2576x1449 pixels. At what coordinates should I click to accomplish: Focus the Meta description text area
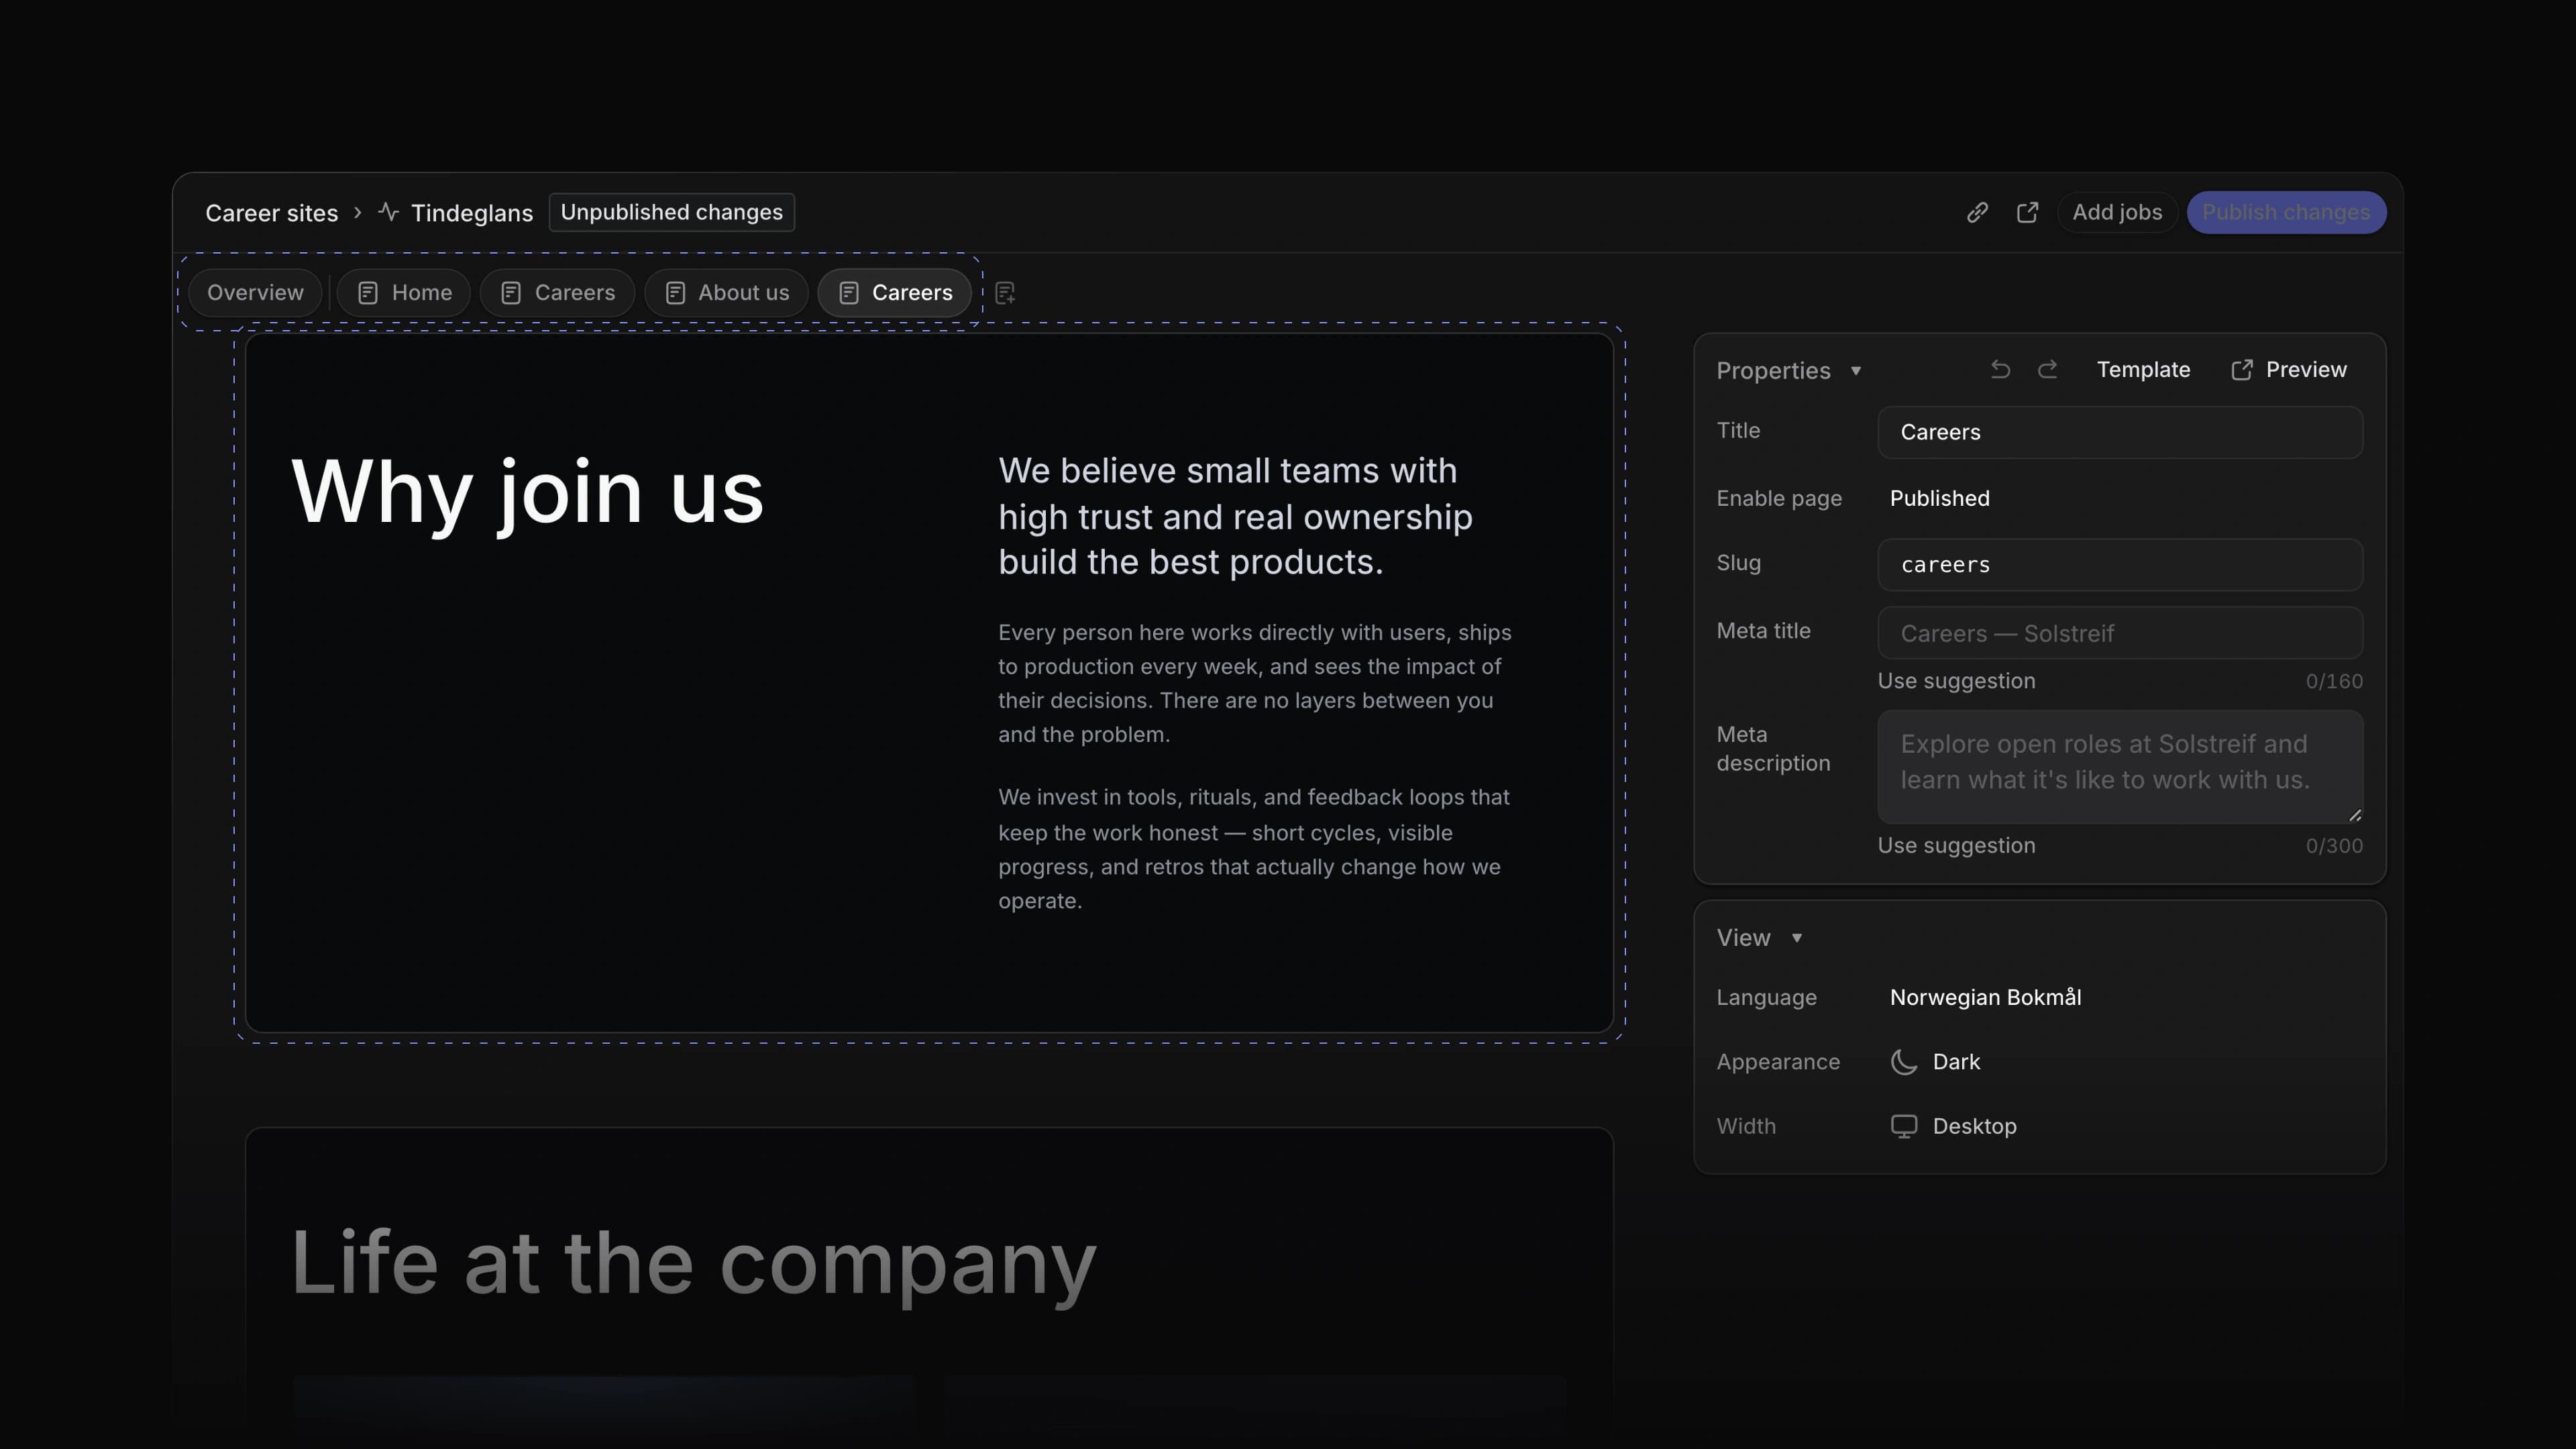(2120, 767)
